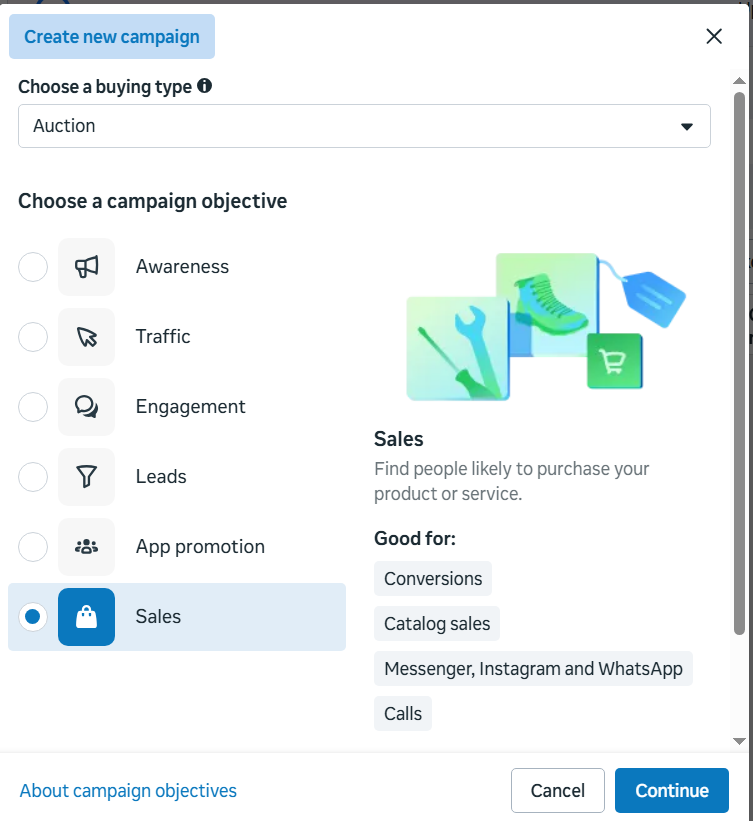Click the Sales shopping bag icon

point(86,617)
